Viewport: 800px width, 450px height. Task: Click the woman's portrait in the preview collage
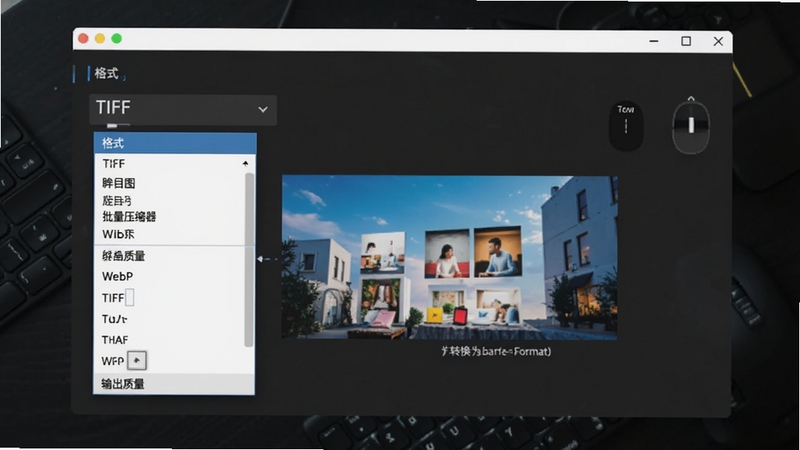[447, 254]
